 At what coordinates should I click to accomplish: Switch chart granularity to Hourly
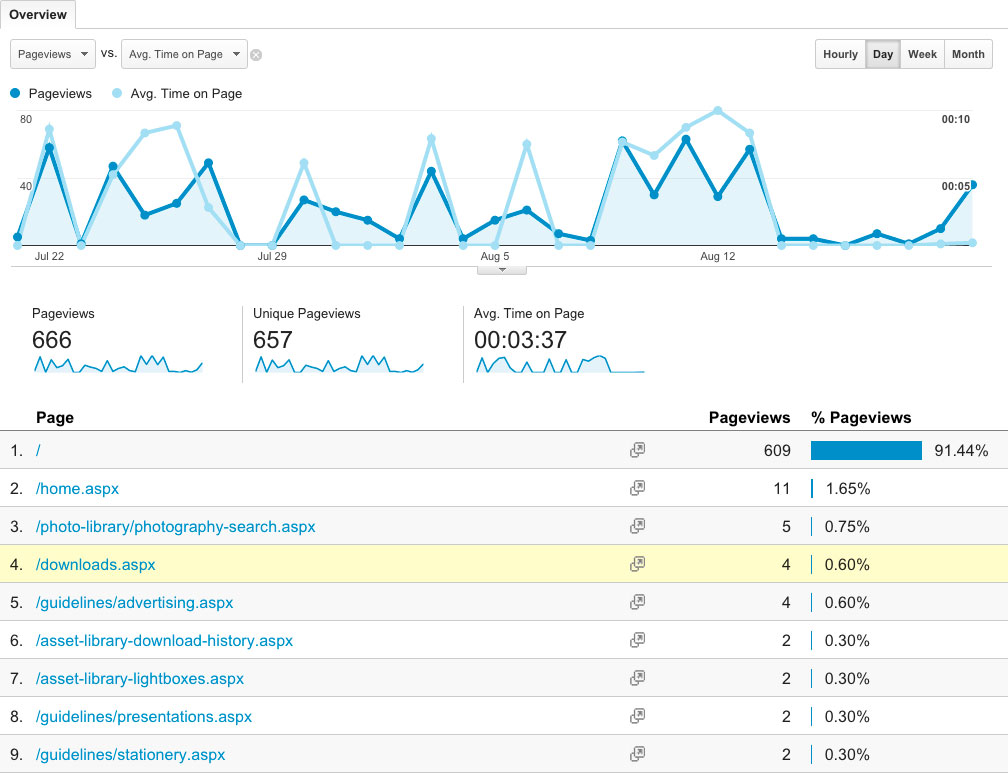(x=840, y=54)
